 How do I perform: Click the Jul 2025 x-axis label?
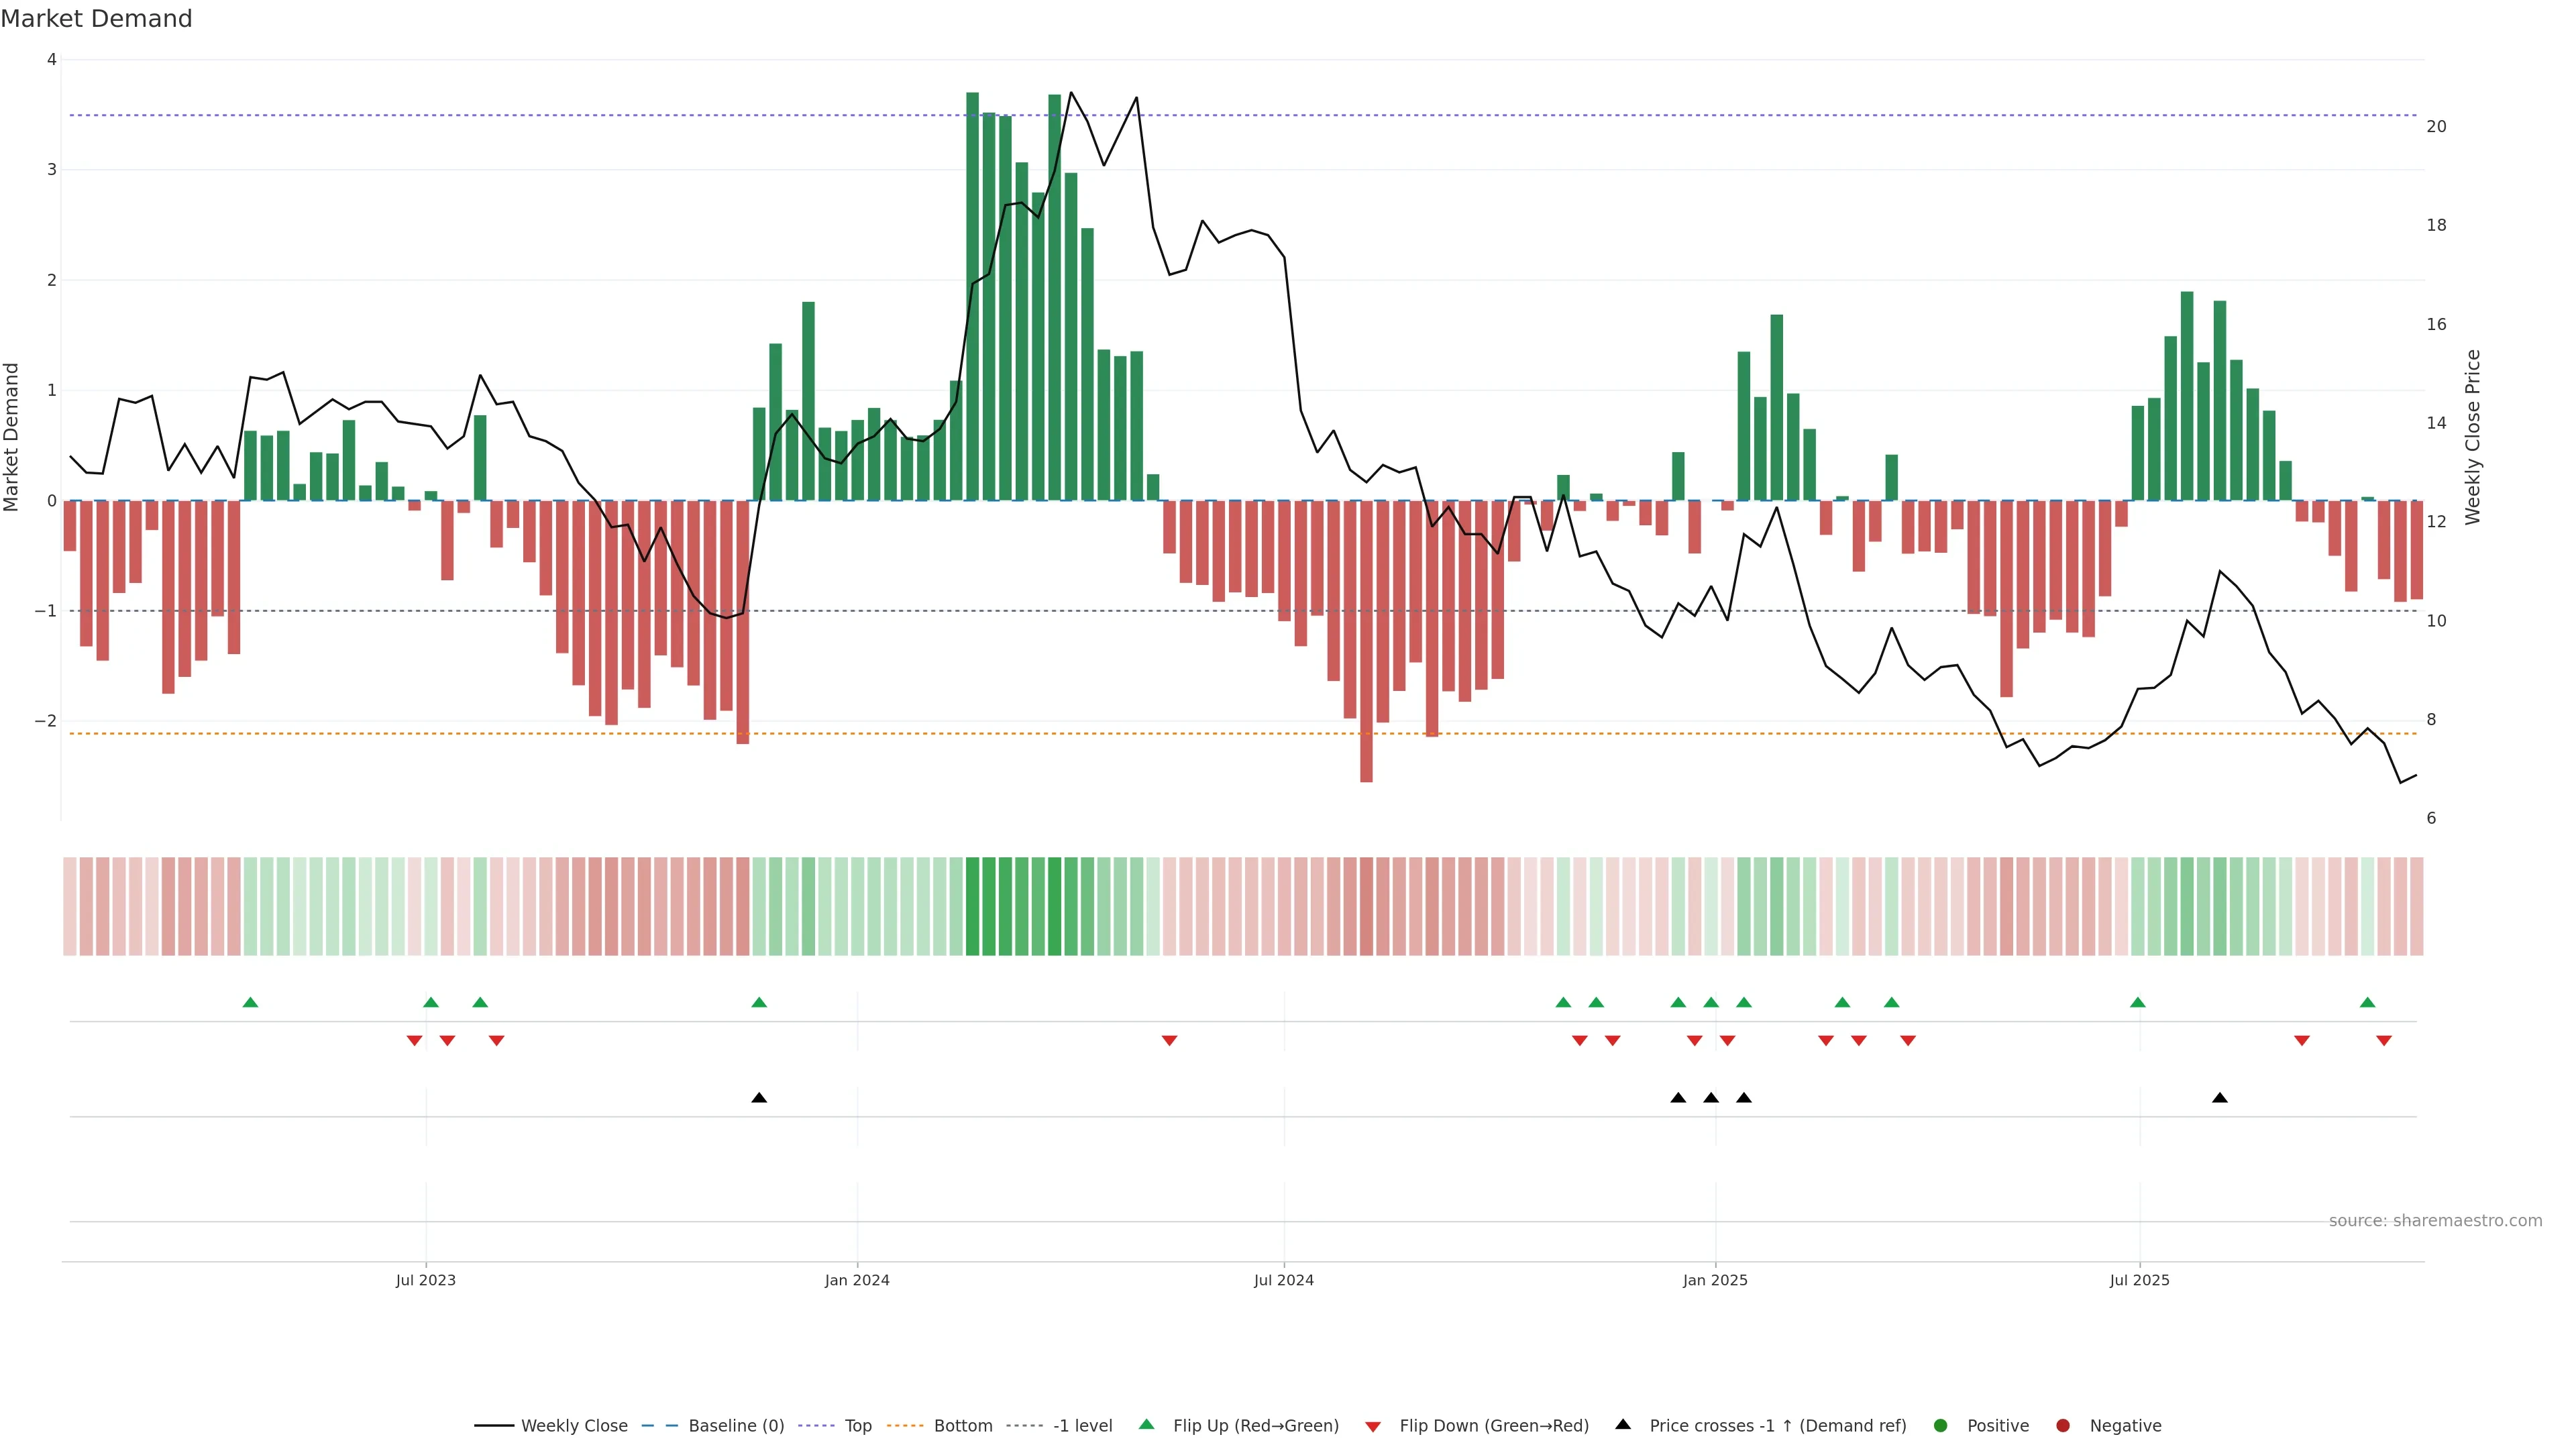pos(2139,1280)
